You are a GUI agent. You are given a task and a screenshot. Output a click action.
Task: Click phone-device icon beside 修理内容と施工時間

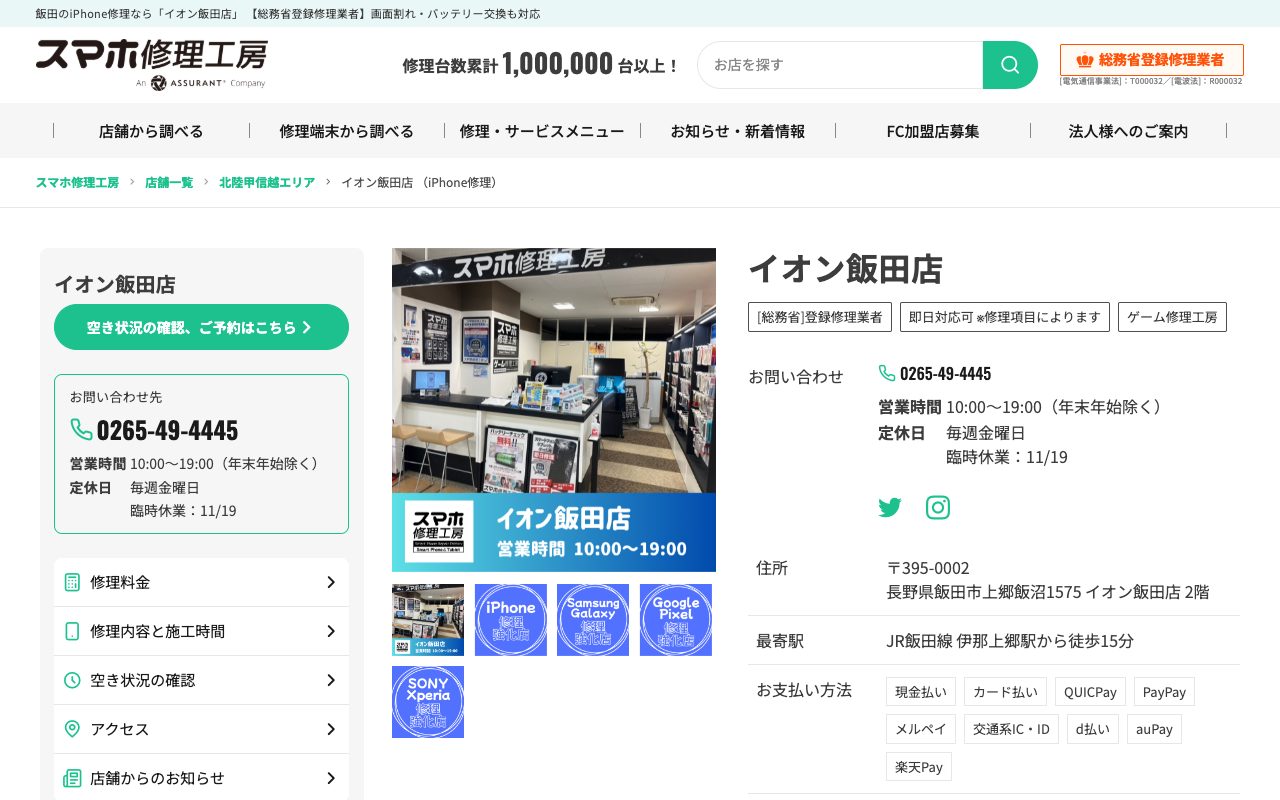point(72,631)
